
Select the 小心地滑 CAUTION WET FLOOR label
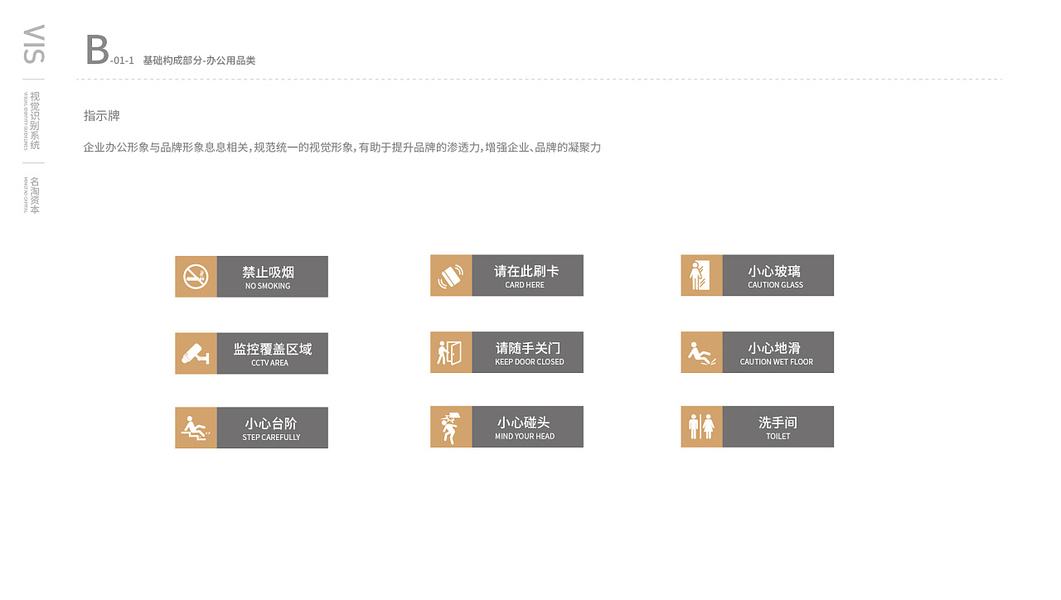click(x=777, y=352)
